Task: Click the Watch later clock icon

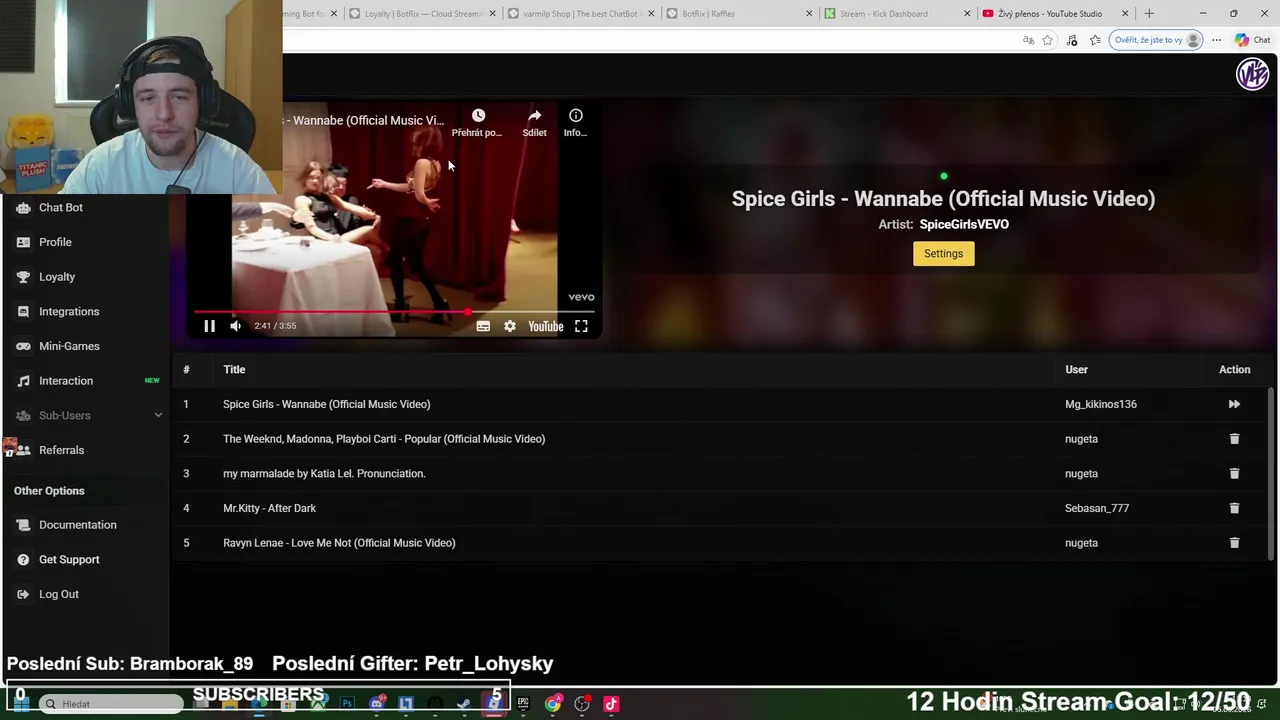Action: (x=478, y=116)
